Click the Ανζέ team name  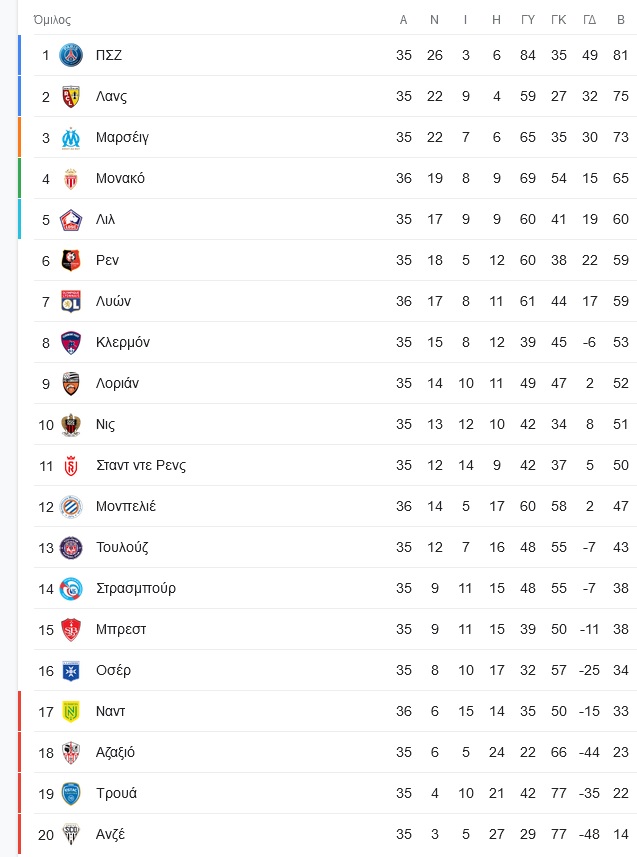click(110, 835)
